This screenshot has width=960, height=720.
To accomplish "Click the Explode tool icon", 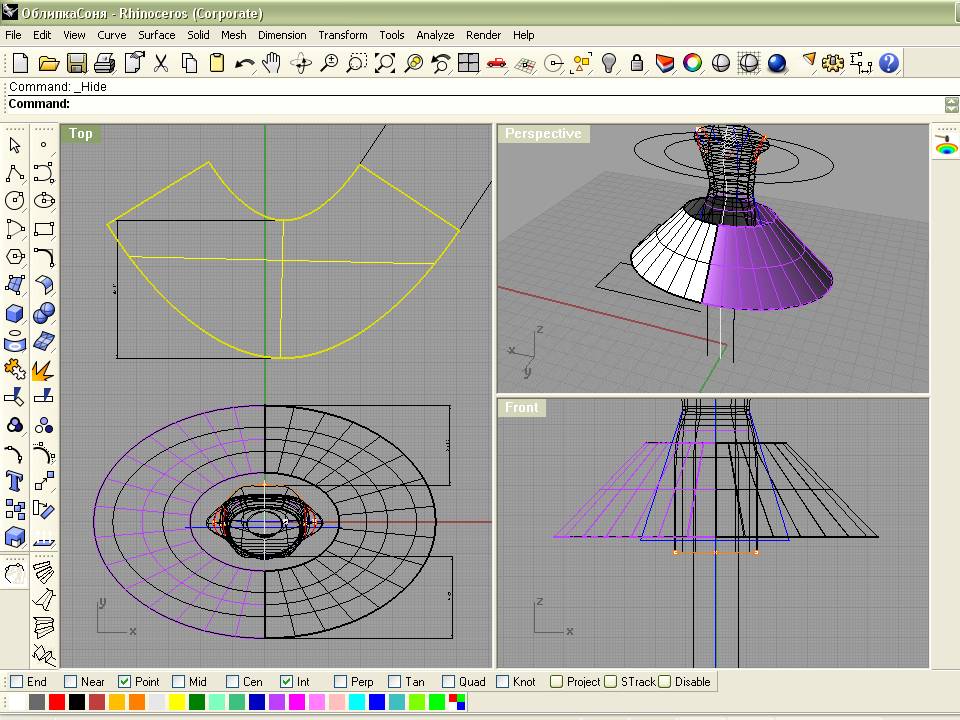I will point(43,370).
